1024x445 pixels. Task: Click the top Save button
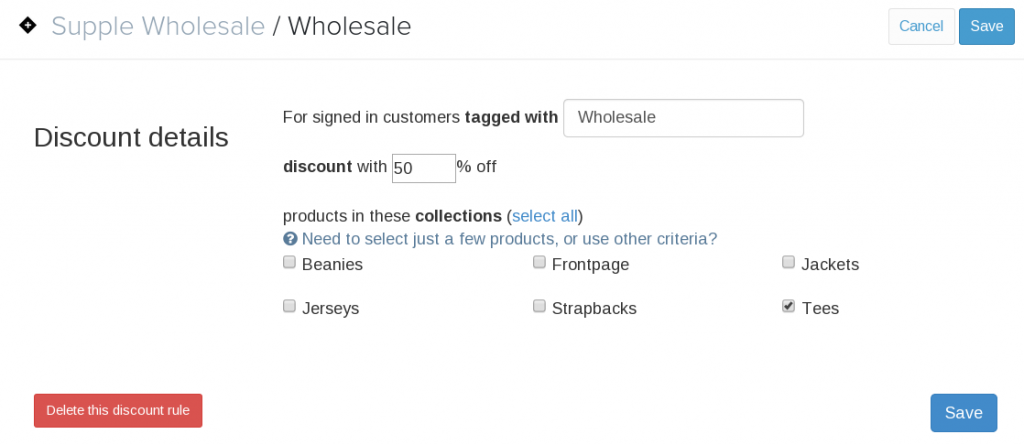point(987,26)
